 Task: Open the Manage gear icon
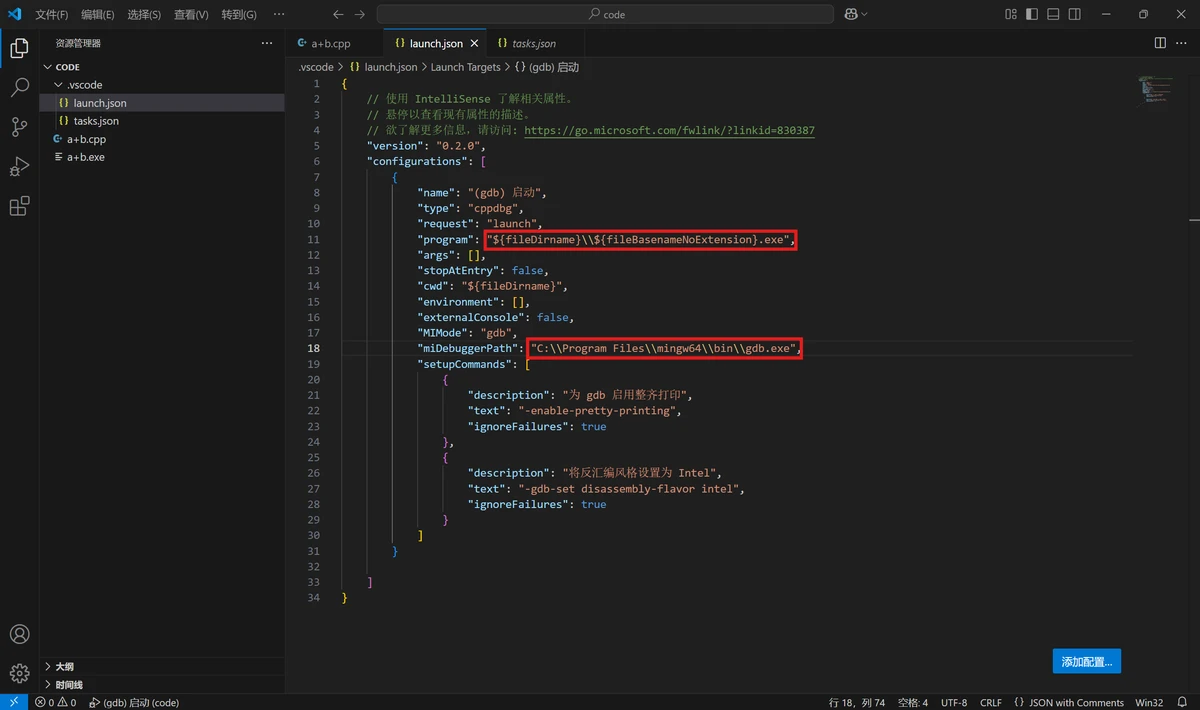(19, 673)
